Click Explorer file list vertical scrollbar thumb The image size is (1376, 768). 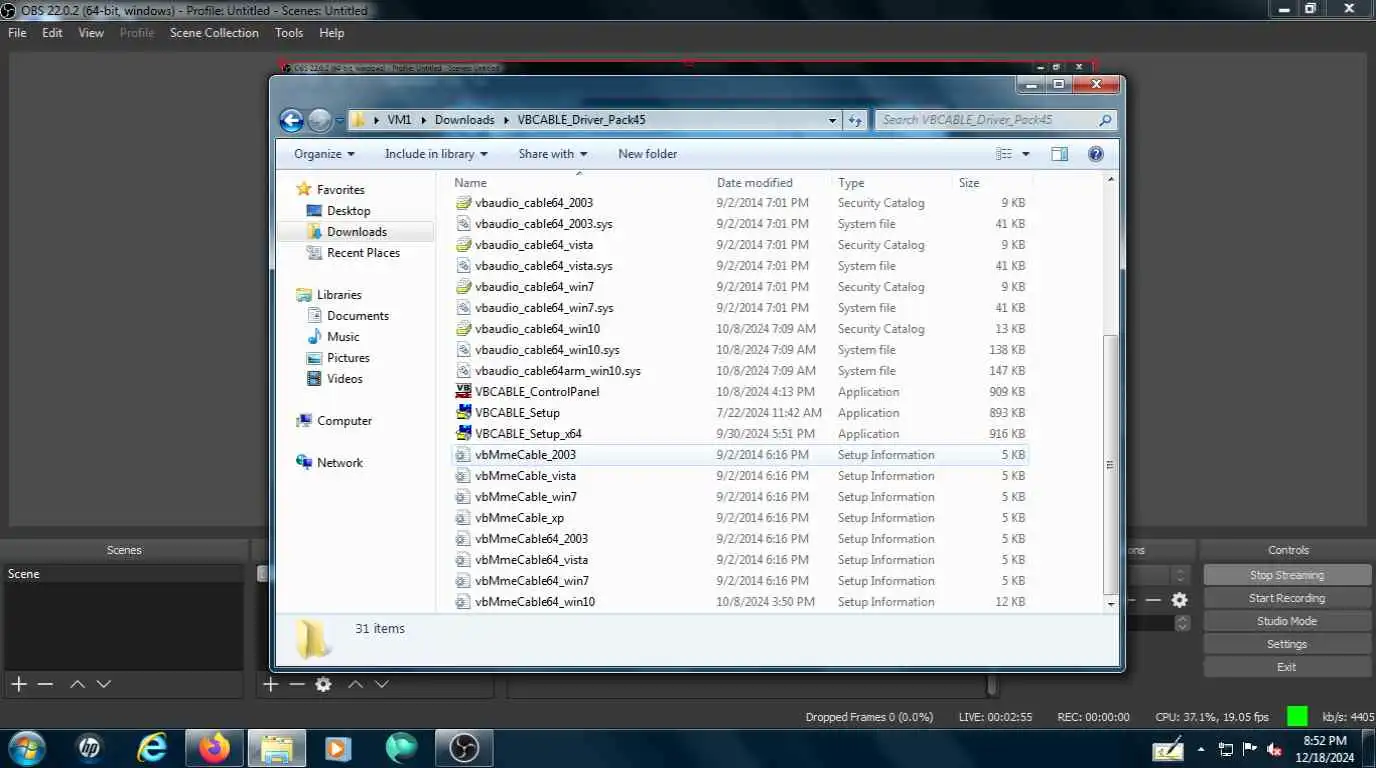pyautogui.click(x=1110, y=463)
